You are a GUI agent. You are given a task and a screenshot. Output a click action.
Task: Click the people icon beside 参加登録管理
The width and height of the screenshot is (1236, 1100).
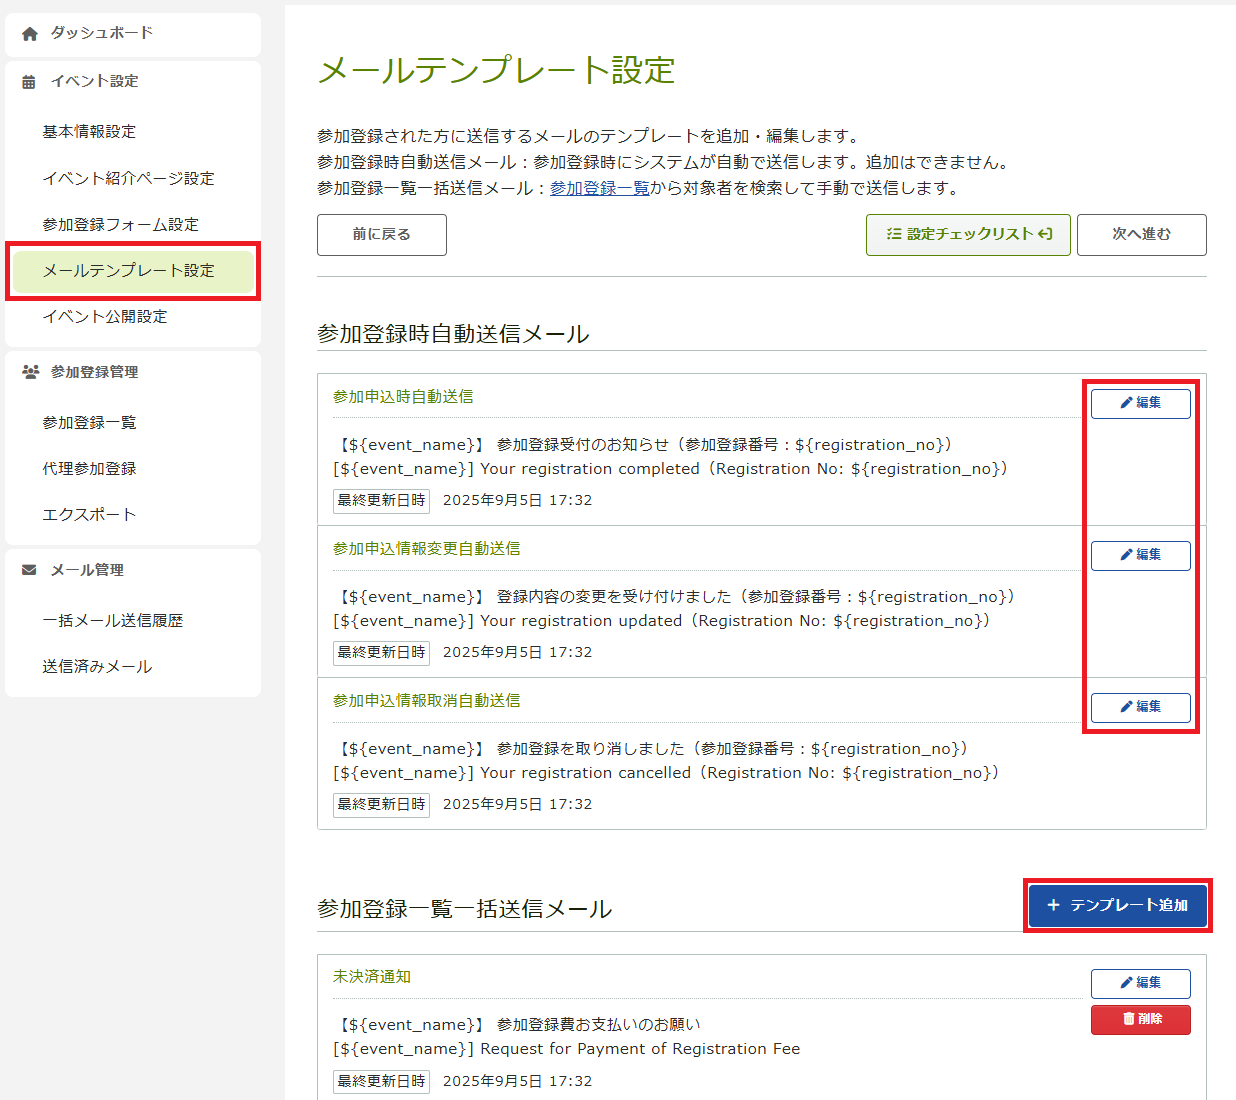[30, 372]
